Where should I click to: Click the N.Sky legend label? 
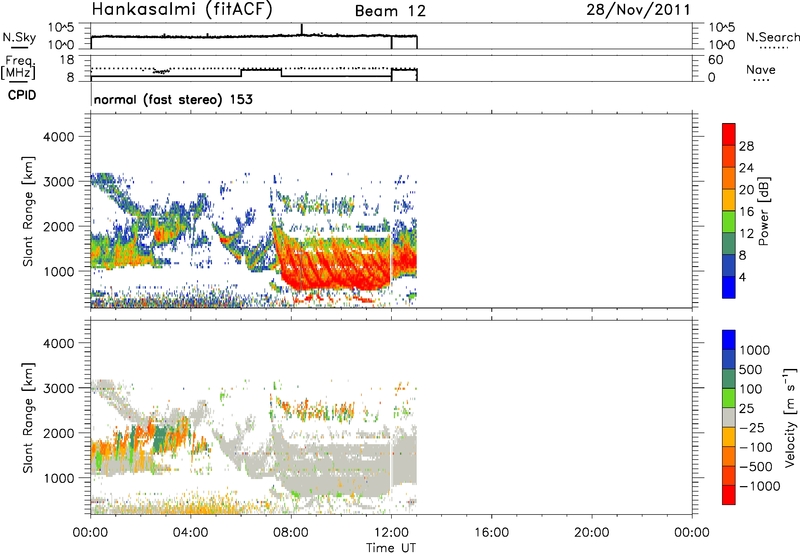pos(19,37)
